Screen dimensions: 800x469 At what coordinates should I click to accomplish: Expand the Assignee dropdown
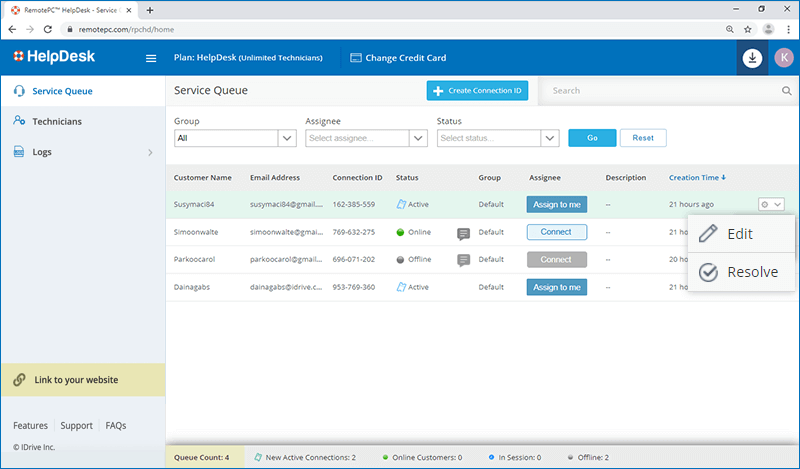[366, 138]
